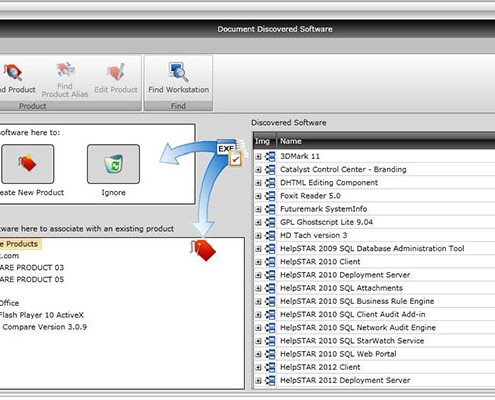Expand HelpSTAR 2010 SQL Attachments row
495x400 pixels.
pos(258,288)
